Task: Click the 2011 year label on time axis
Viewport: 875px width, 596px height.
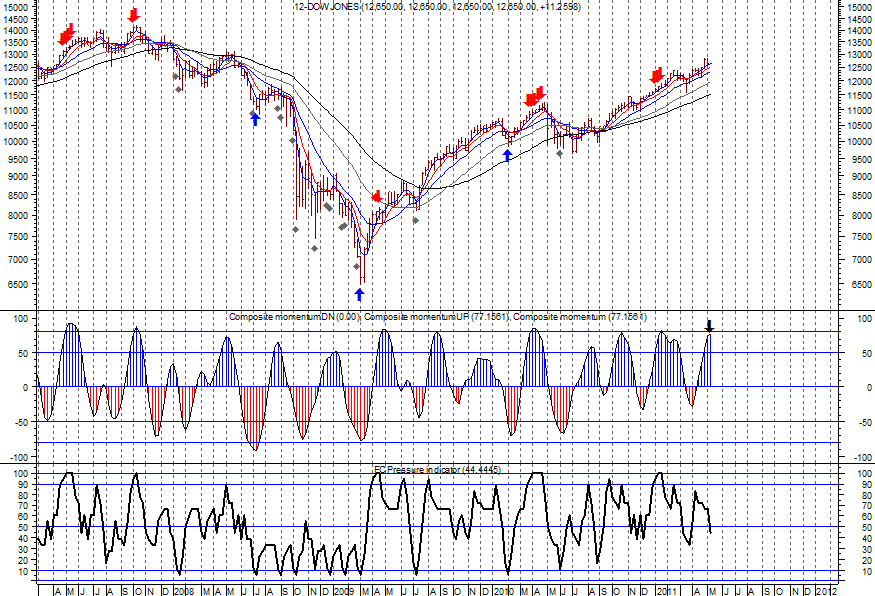Action: tap(666, 591)
